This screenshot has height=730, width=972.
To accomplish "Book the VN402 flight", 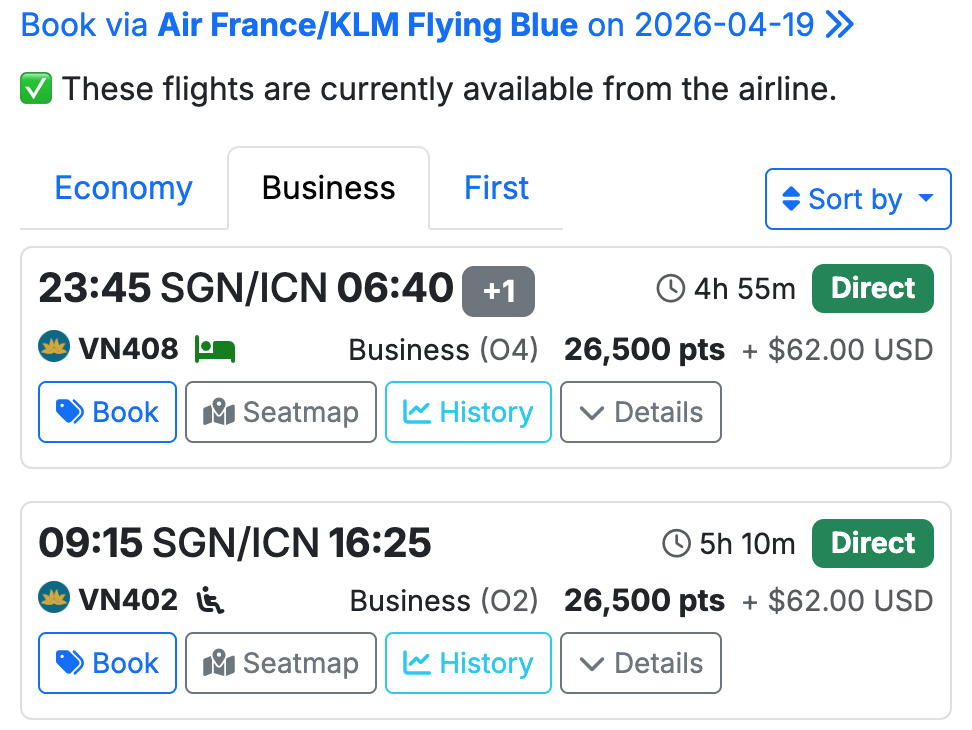I will (108, 663).
